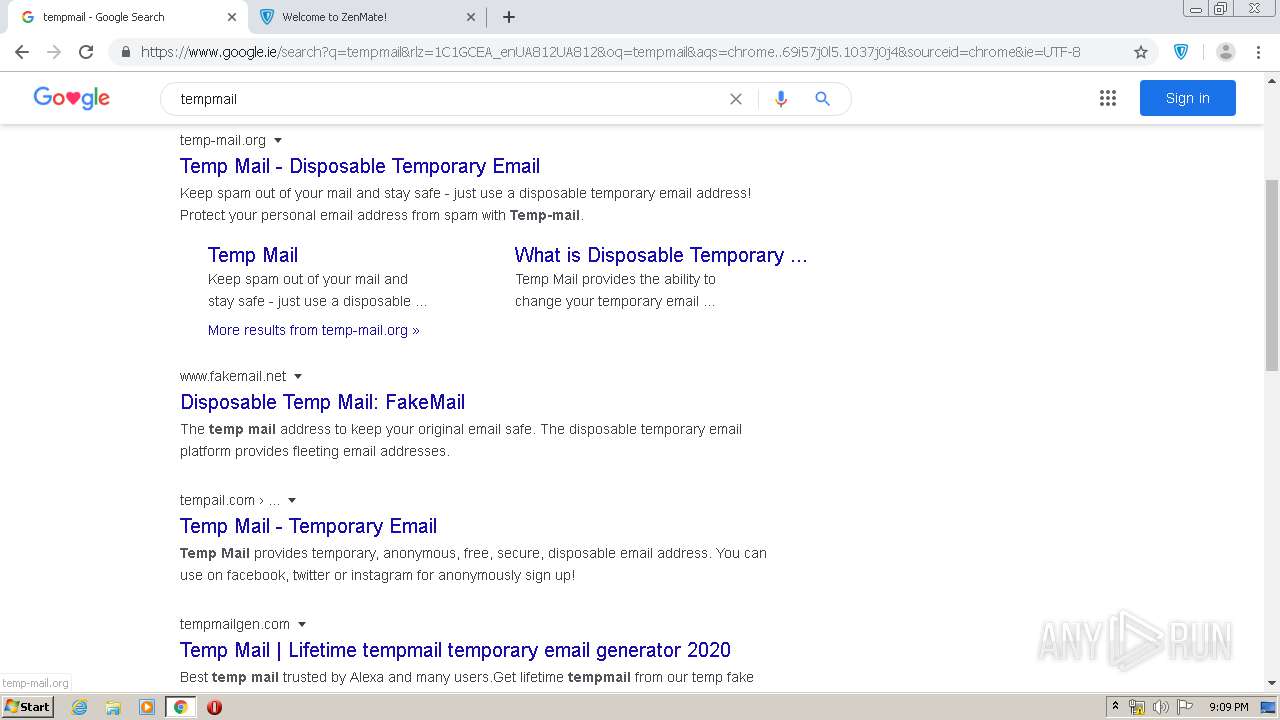This screenshot has height=720, width=1280.
Task: Open Temp Mail sitelink
Action: coord(253,255)
